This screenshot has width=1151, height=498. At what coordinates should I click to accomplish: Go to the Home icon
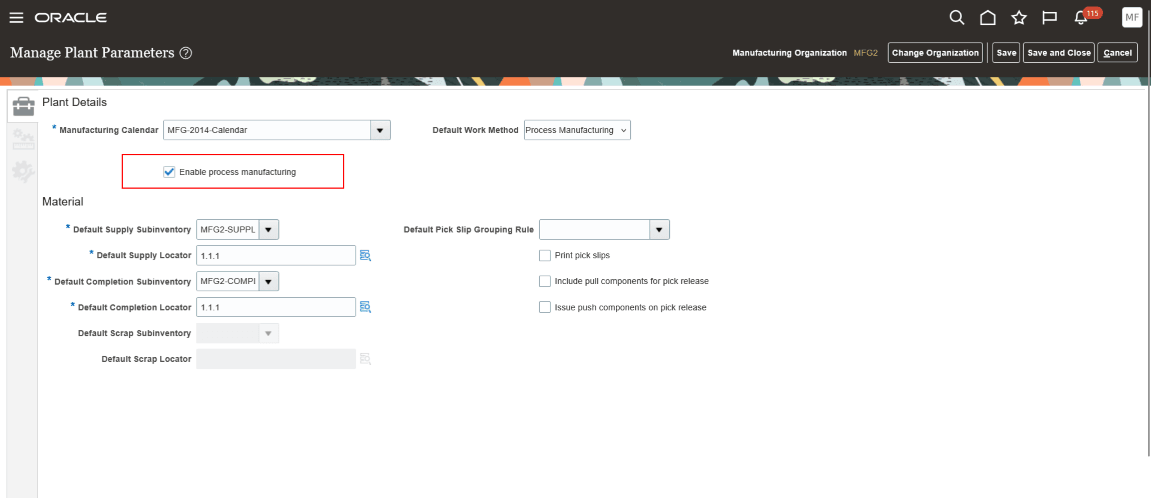point(988,18)
